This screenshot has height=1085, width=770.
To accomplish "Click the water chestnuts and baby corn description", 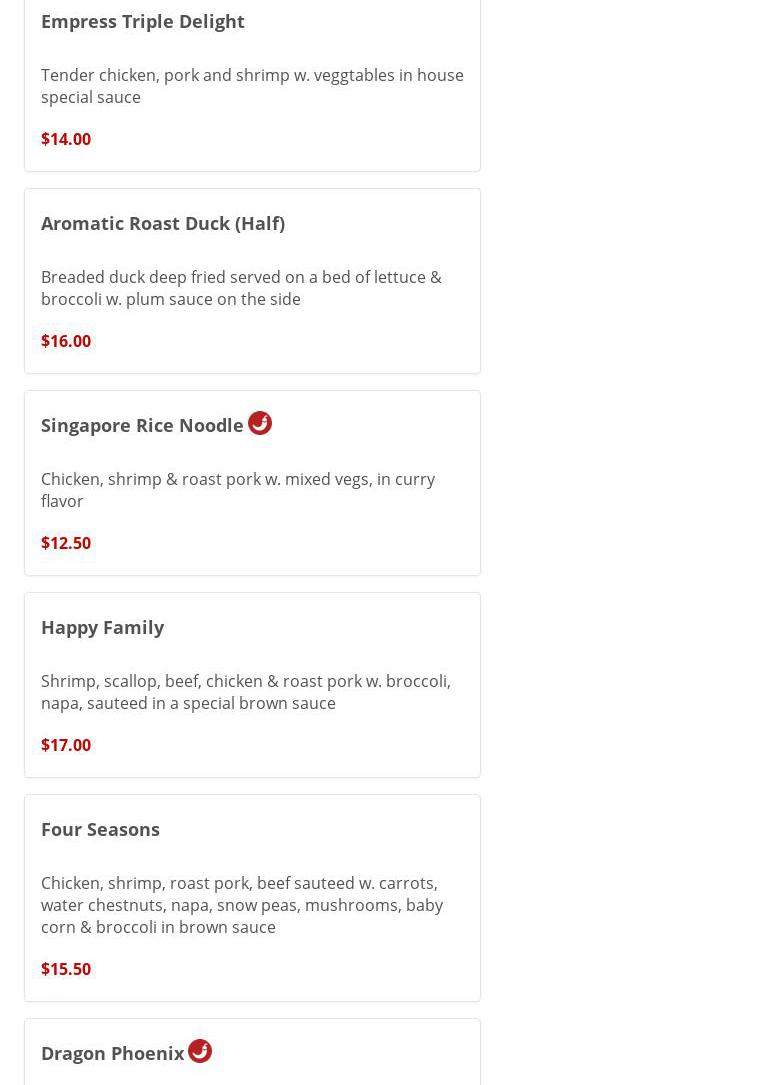I will [x=242, y=905].
